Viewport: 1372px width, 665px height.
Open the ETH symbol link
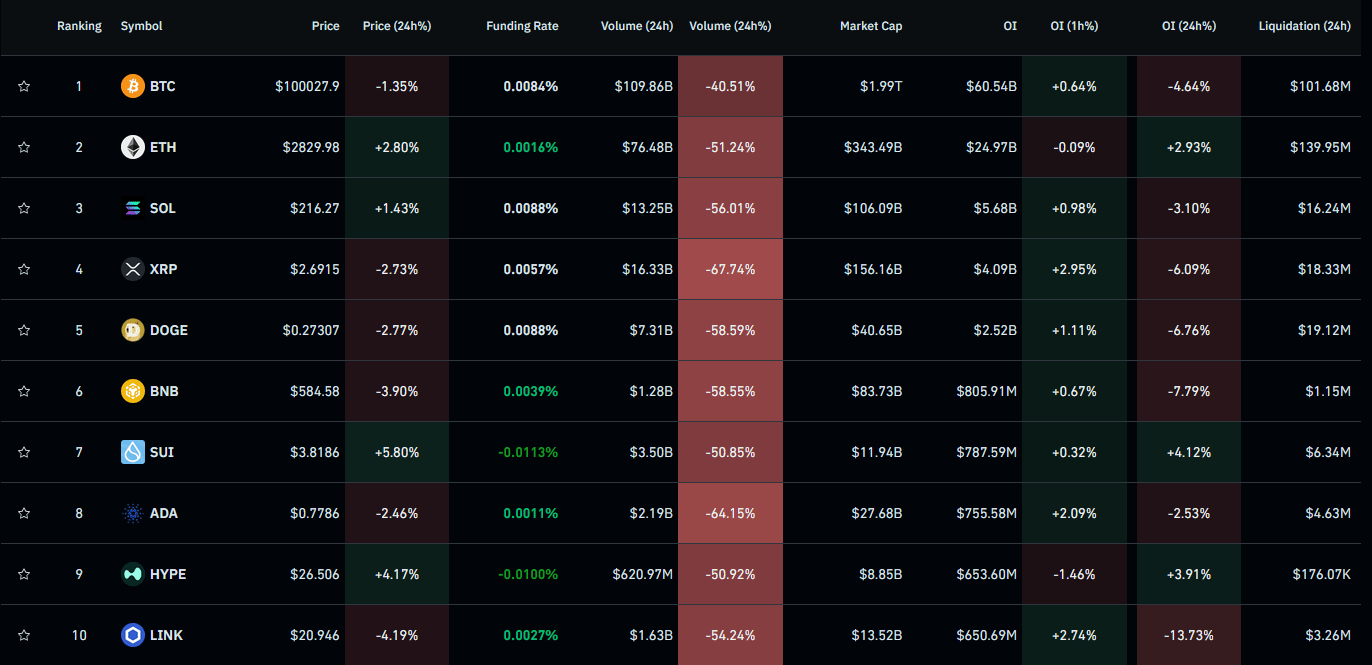pos(163,148)
